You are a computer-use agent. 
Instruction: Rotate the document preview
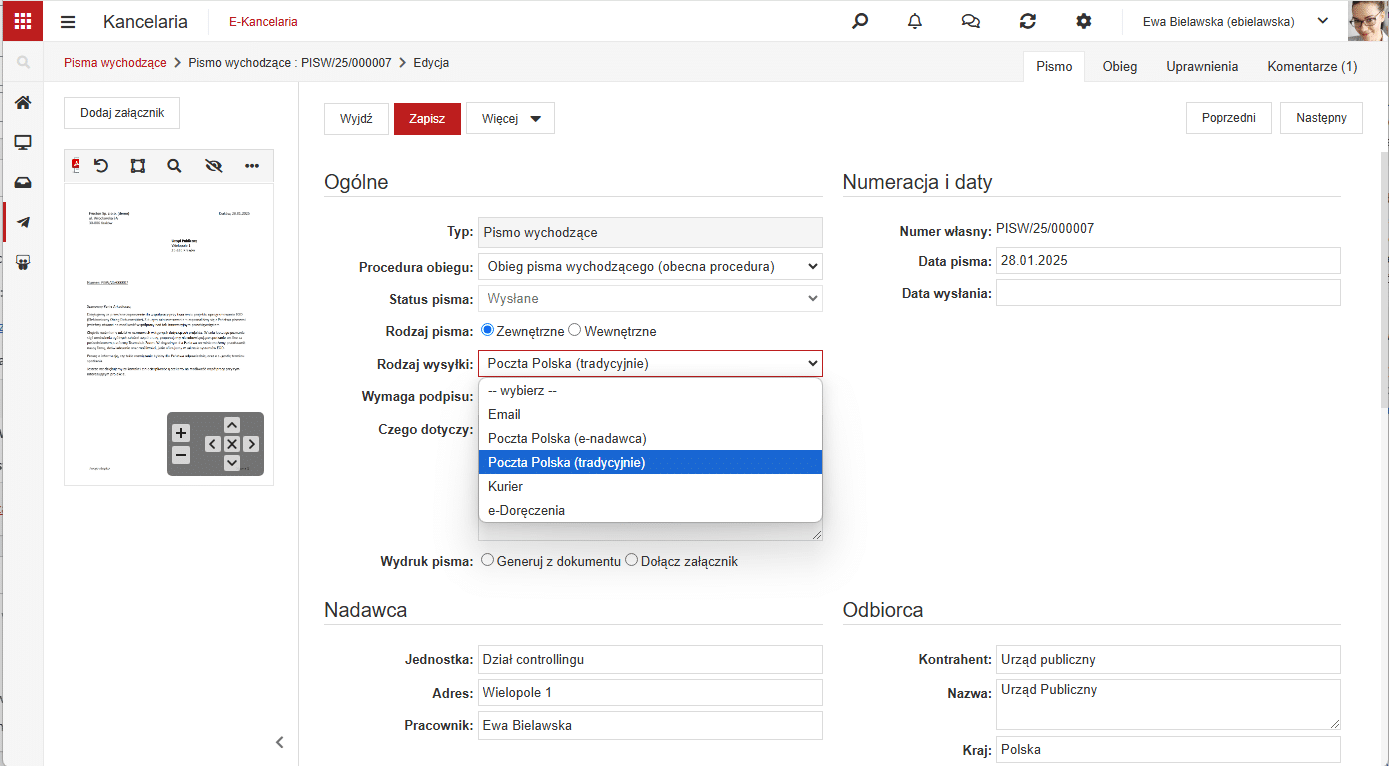pyautogui.click(x=101, y=166)
